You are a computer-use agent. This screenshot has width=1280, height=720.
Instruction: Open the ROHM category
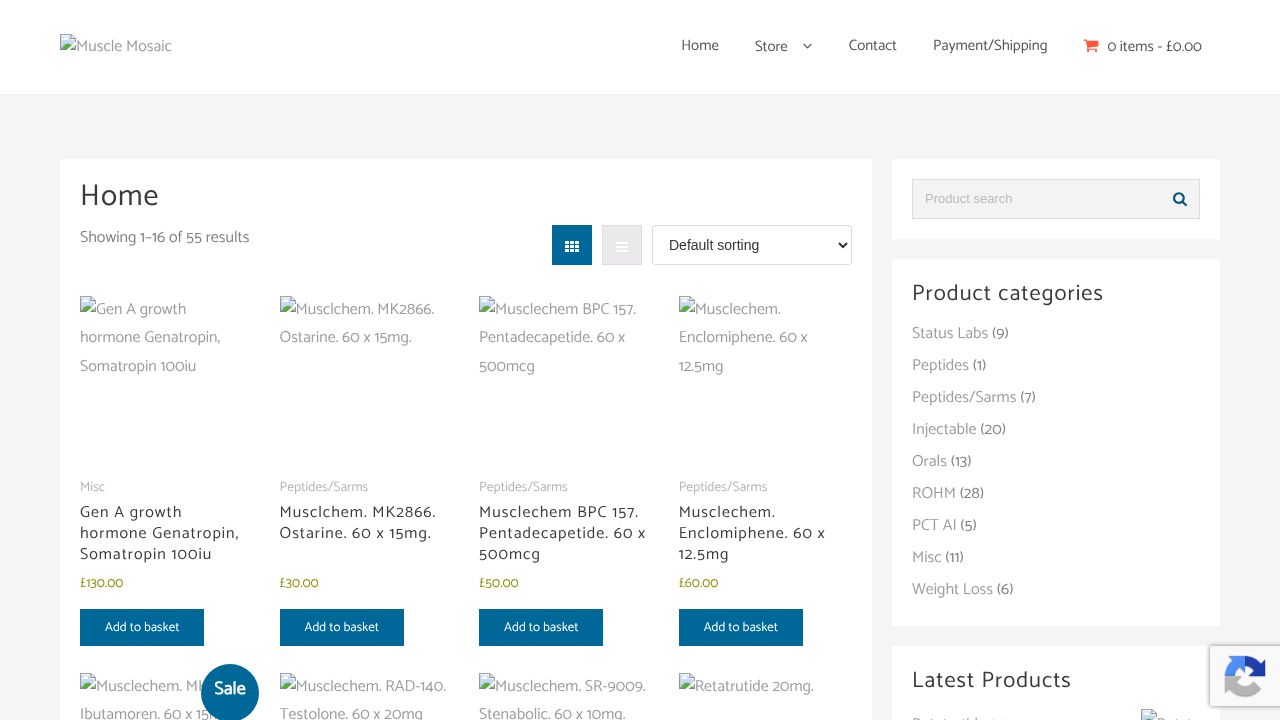click(x=934, y=493)
